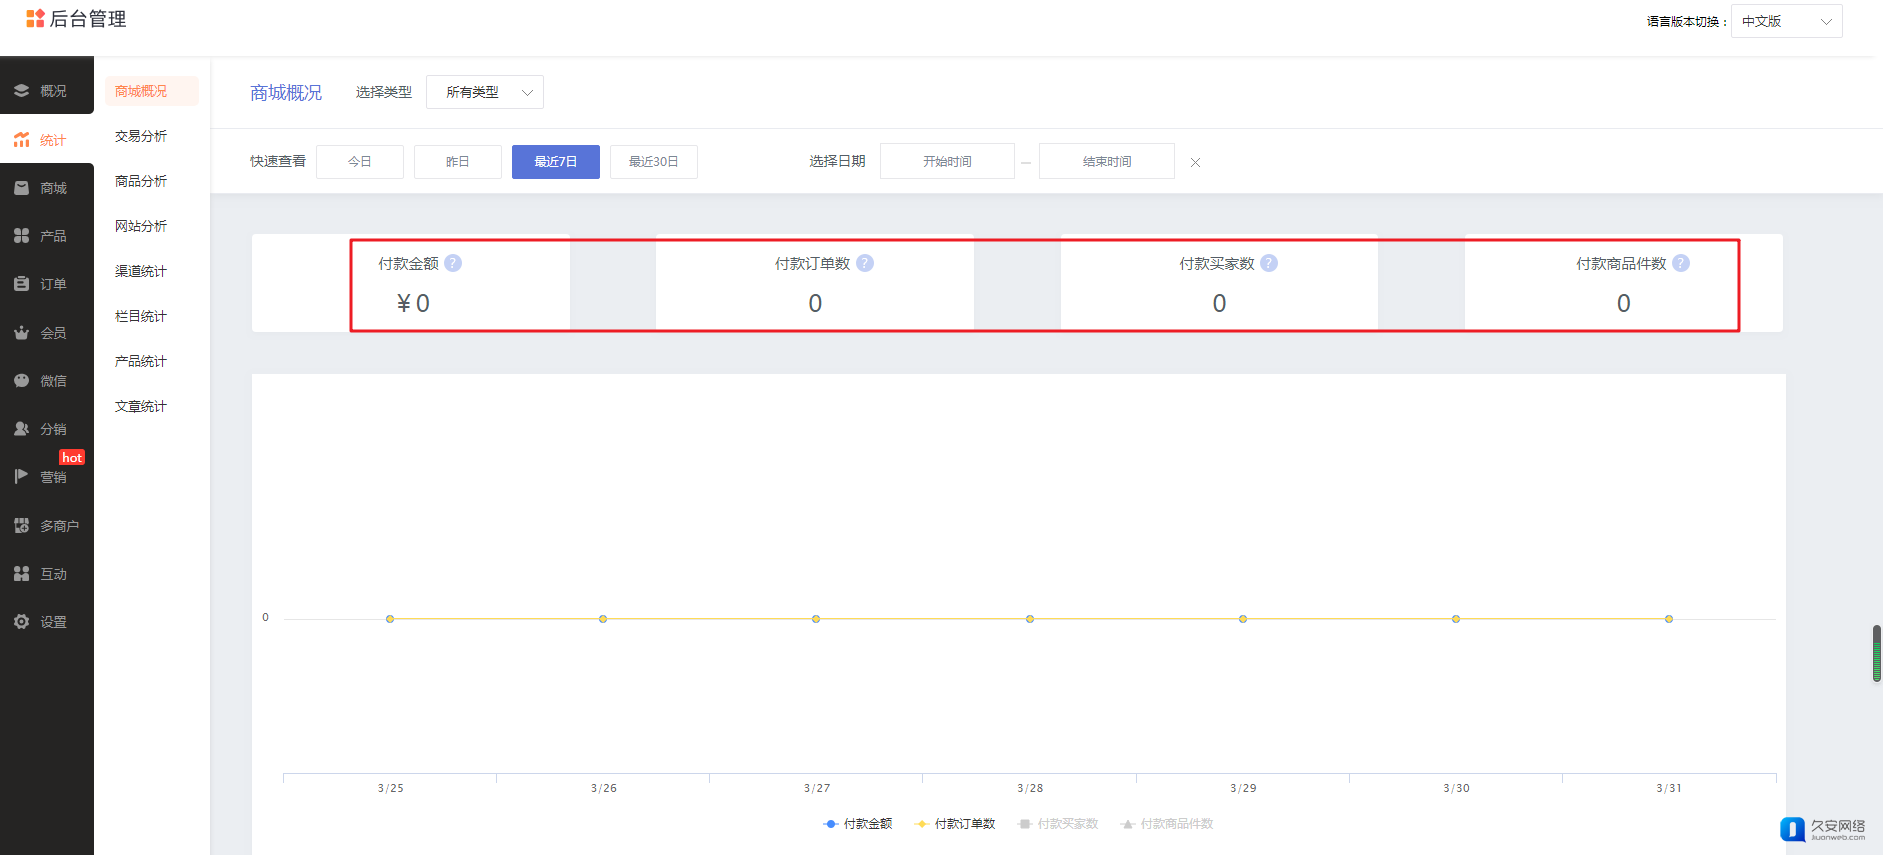1883x855 pixels.
Task: Click the Overview (概况) layers icon in sidebar
Action: tap(21, 91)
